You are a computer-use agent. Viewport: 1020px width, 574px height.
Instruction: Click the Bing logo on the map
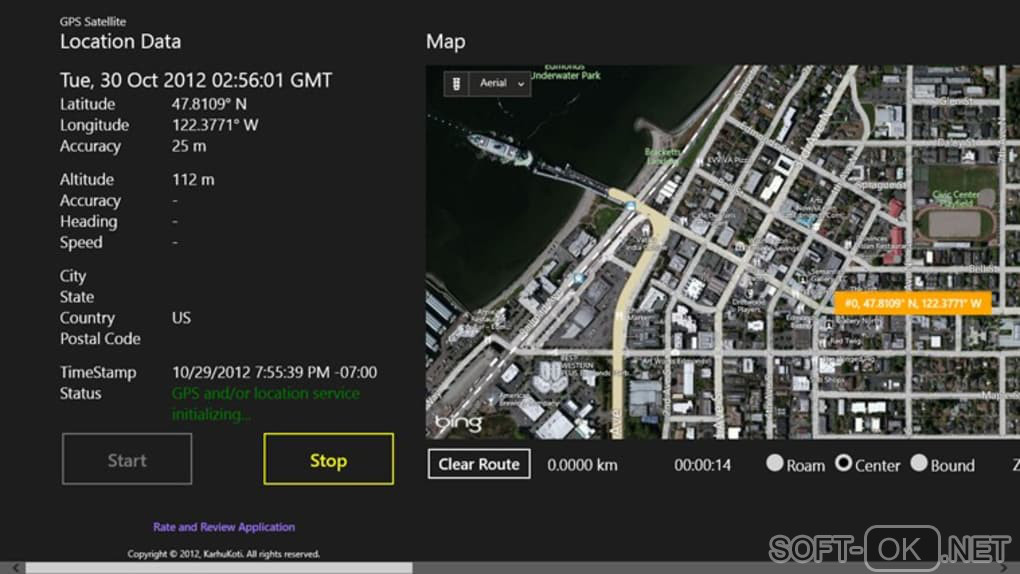coord(459,422)
